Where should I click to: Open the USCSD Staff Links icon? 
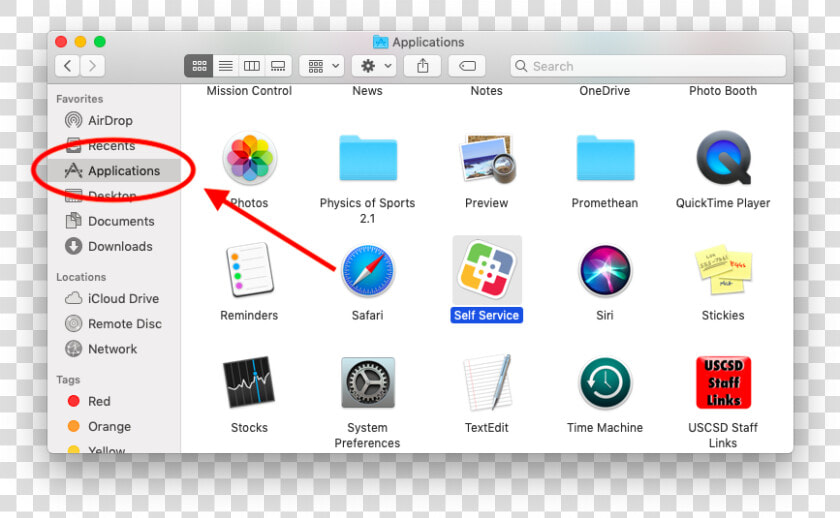click(724, 382)
